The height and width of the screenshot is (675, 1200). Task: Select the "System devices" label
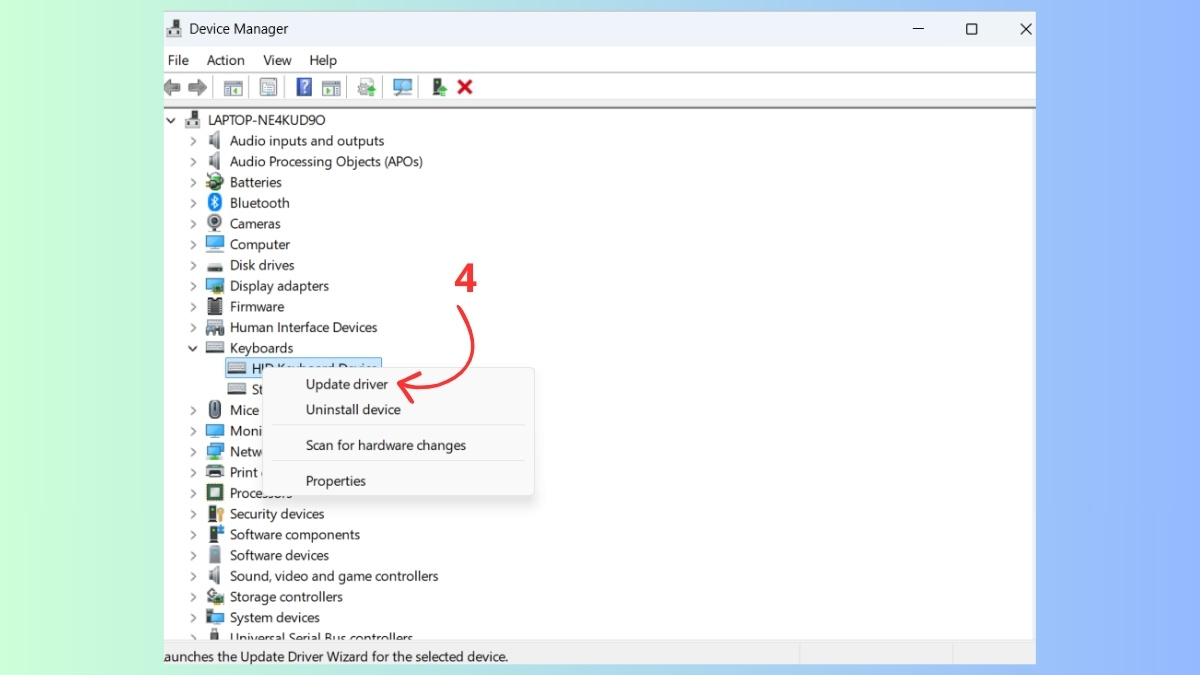pos(275,618)
